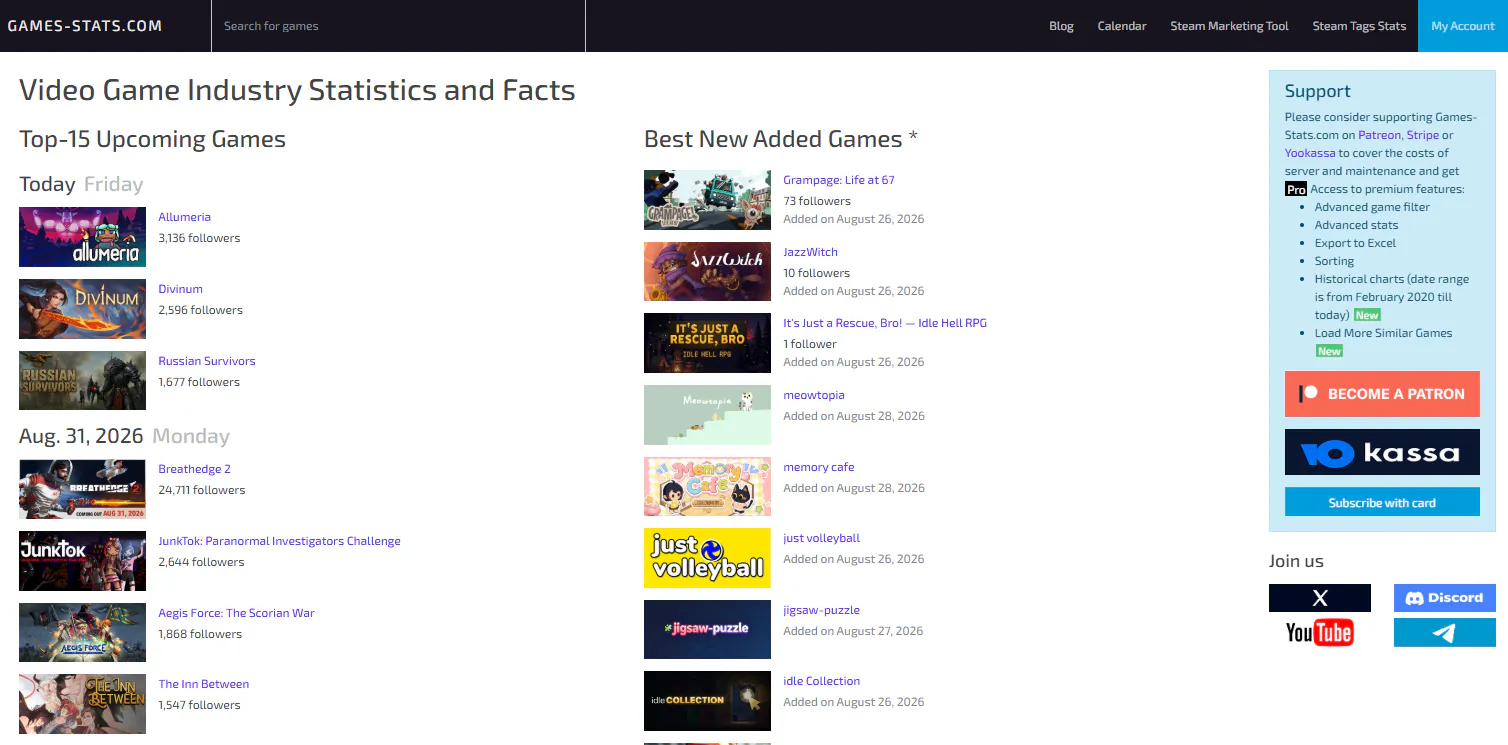Viewport: 1508px width, 745px height.
Task: Click the 'Aug. 31, 2026' date heading
Action: coord(82,436)
